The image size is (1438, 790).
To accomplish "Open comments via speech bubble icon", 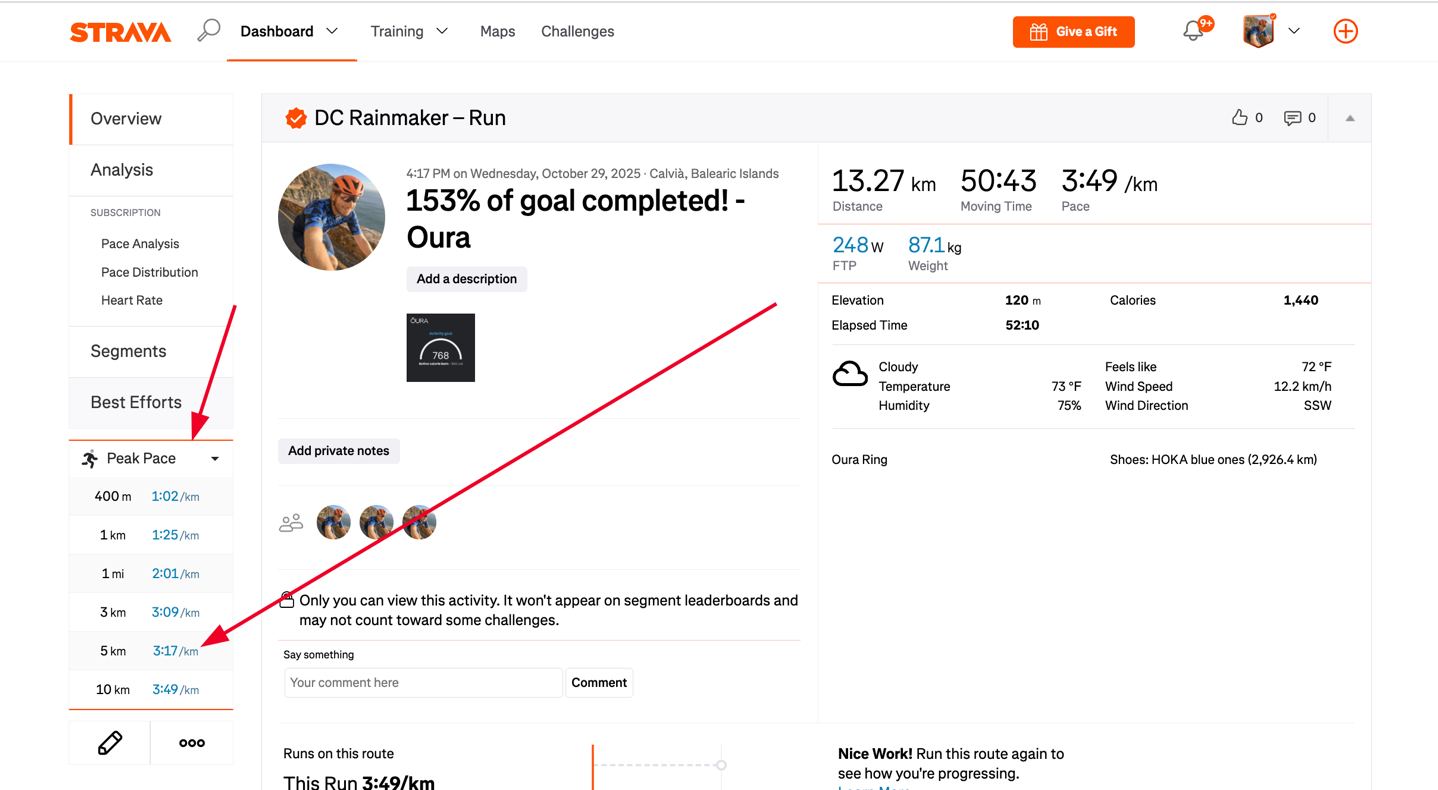I will click(x=1292, y=118).
